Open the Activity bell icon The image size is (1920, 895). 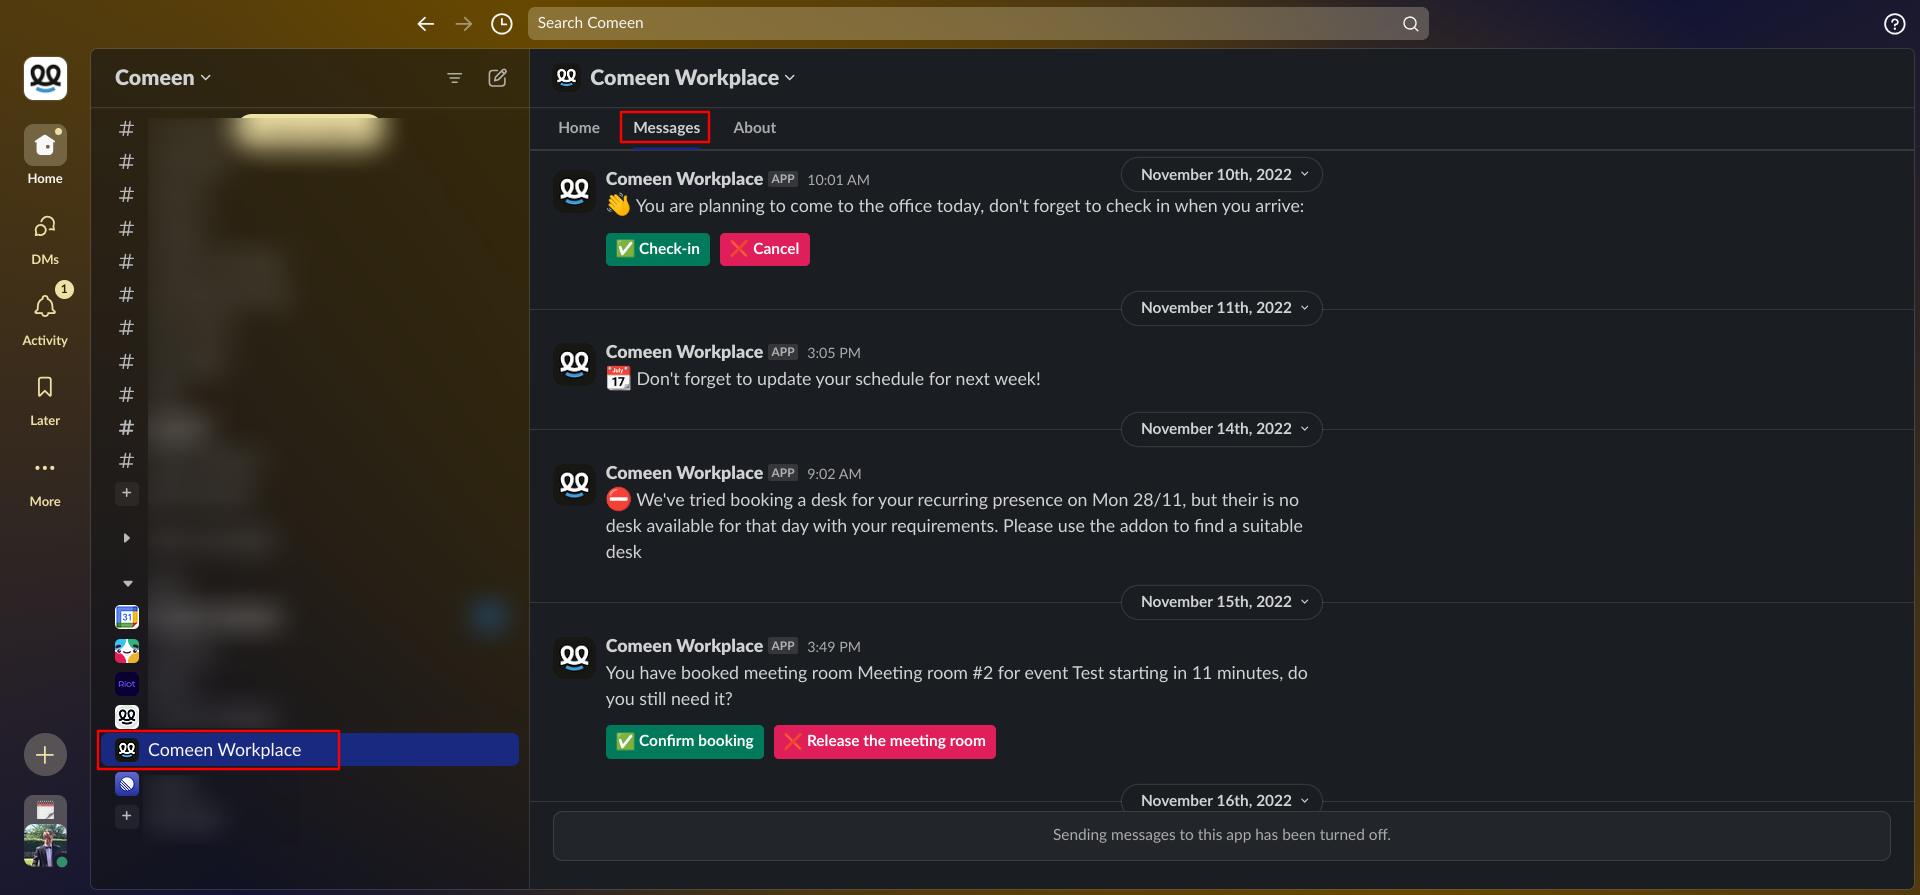click(x=45, y=318)
